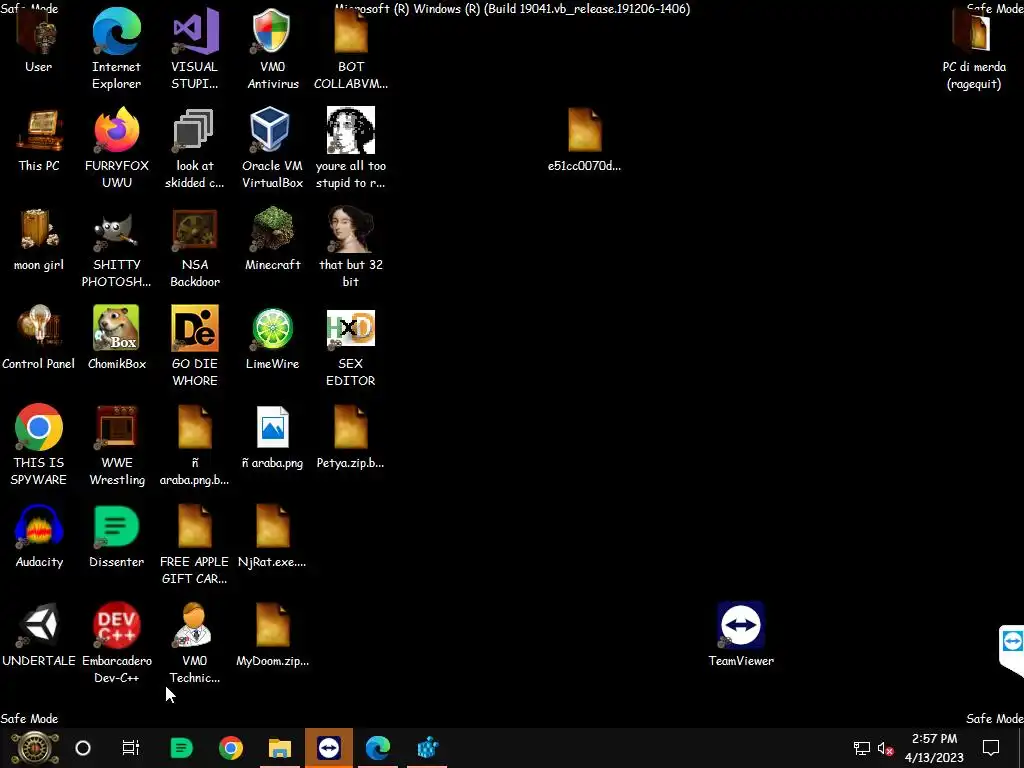Open the moon girl popcorn icon
This screenshot has width=1024, height=768.
pyautogui.click(x=38, y=229)
